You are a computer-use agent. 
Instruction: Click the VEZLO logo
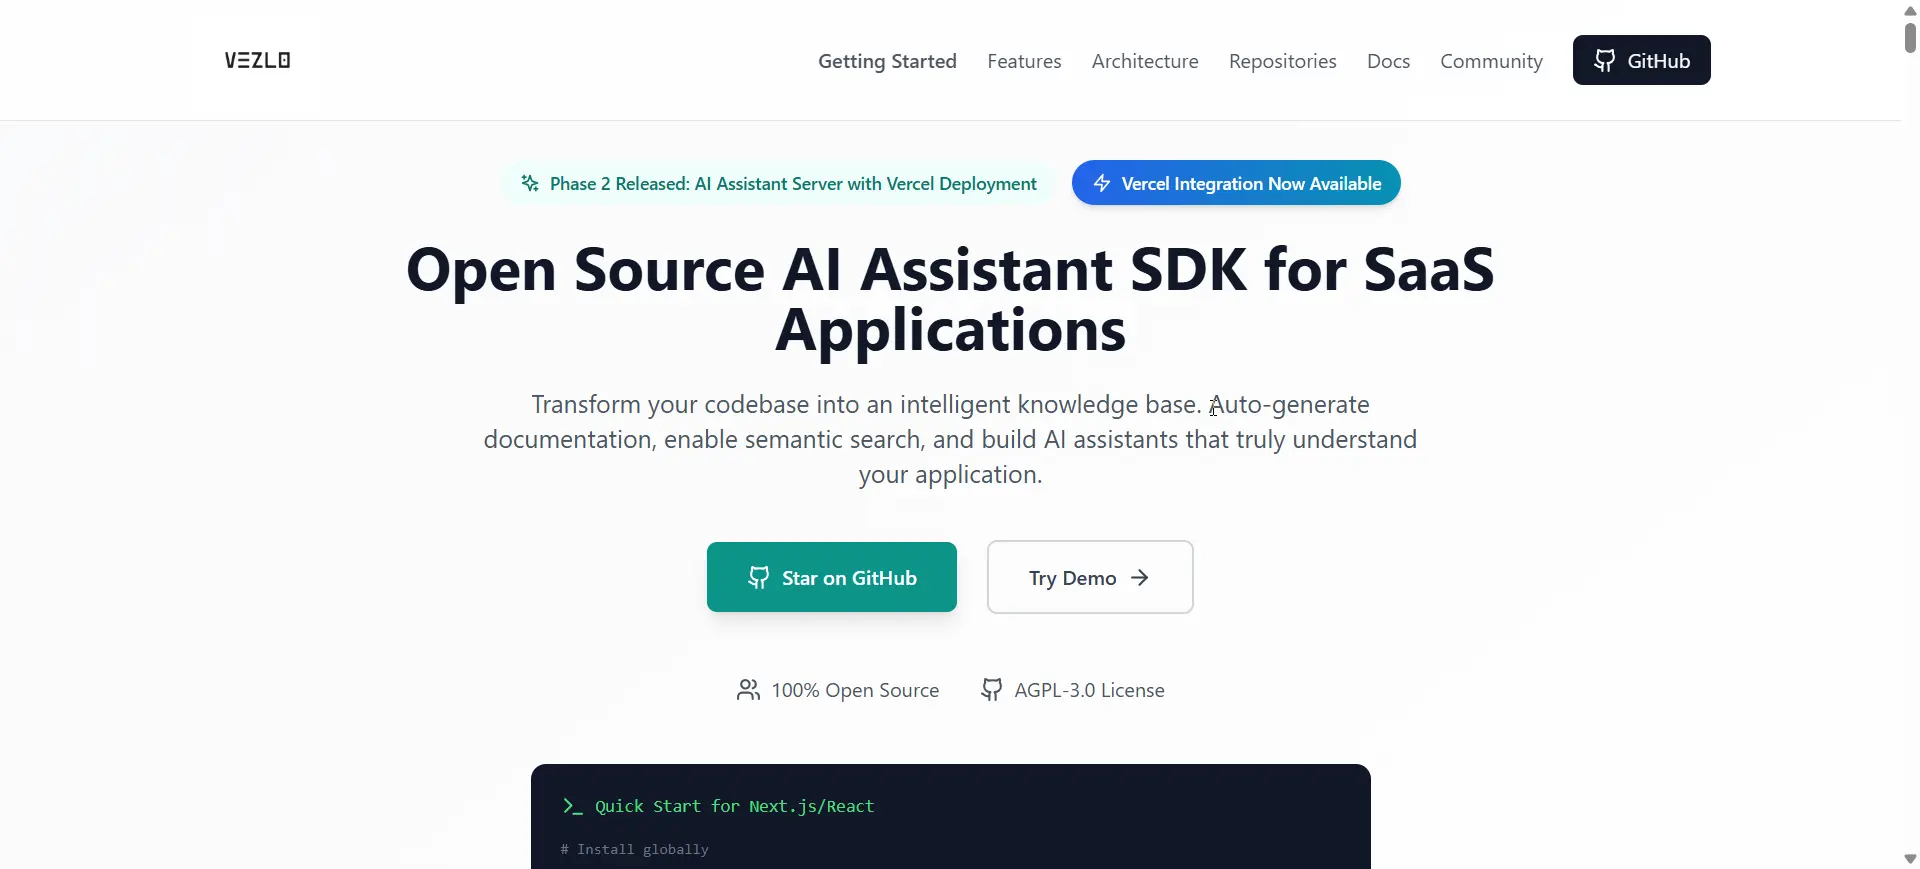click(257, 60)
